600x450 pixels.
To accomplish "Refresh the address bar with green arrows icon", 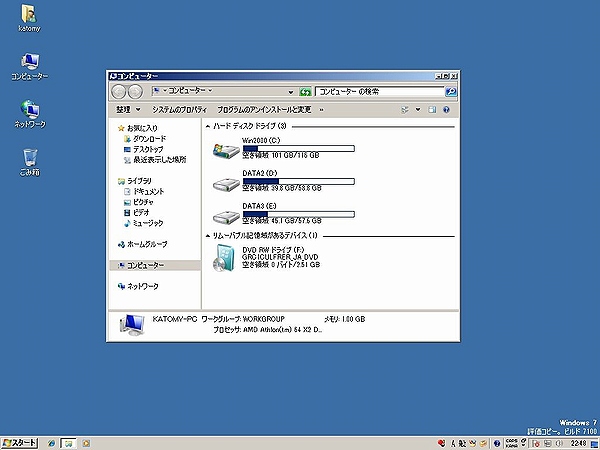I will [305, 92].
